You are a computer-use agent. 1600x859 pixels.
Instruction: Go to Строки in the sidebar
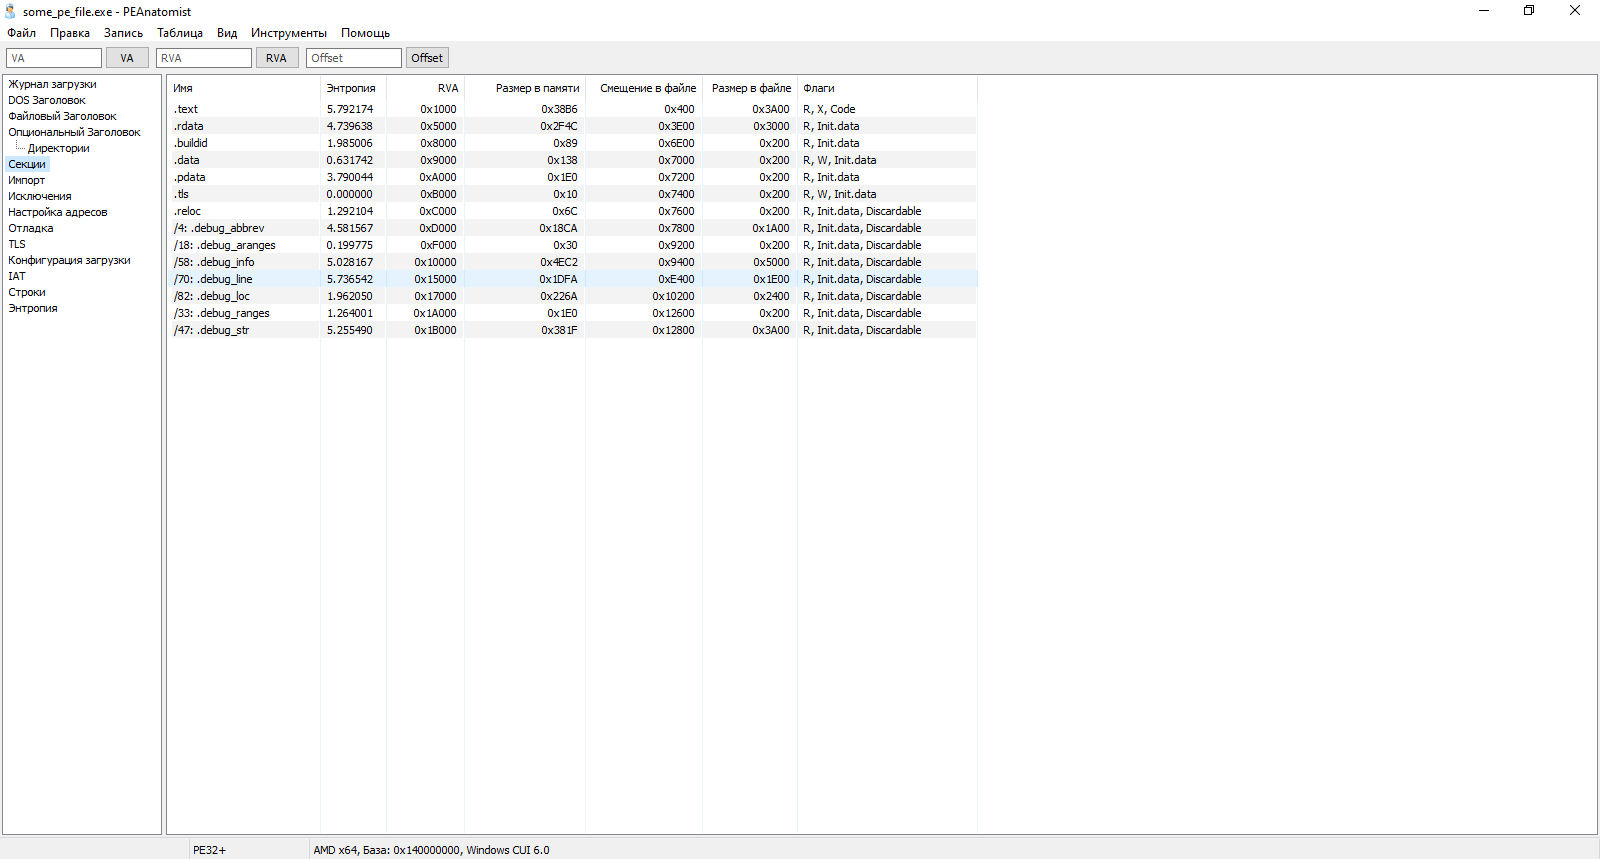27,292
